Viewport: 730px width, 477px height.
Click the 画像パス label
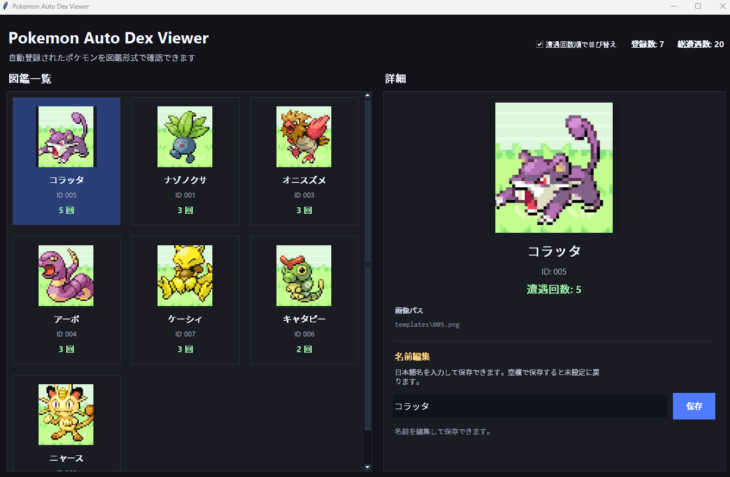tap(409, 310)
